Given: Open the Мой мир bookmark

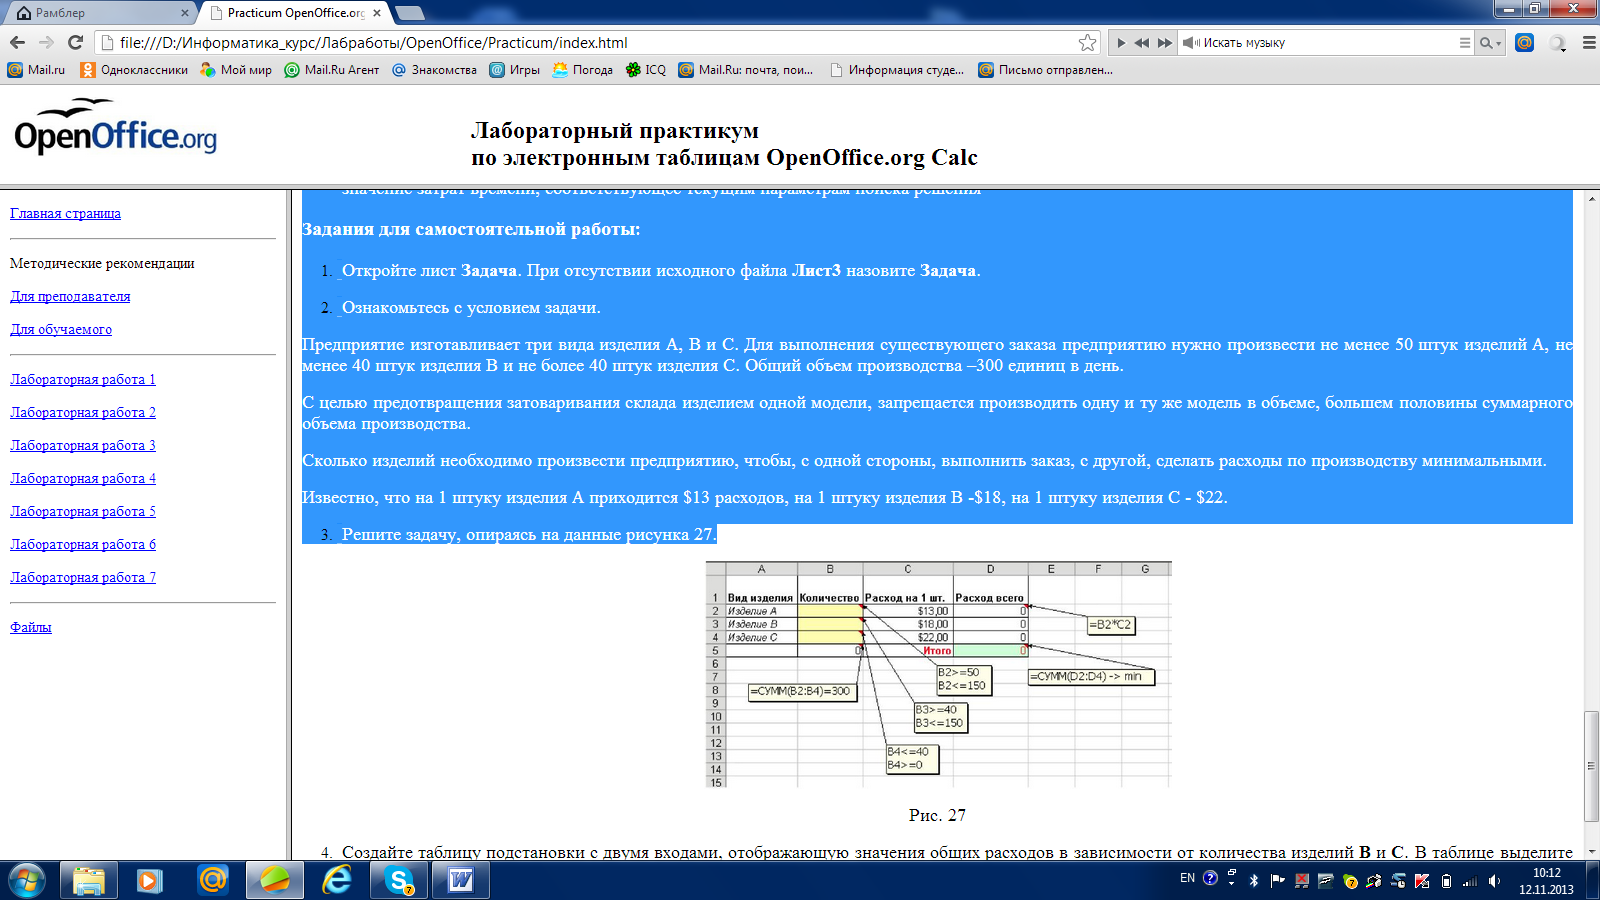Looking at the screenshot, I should (236, 70).
